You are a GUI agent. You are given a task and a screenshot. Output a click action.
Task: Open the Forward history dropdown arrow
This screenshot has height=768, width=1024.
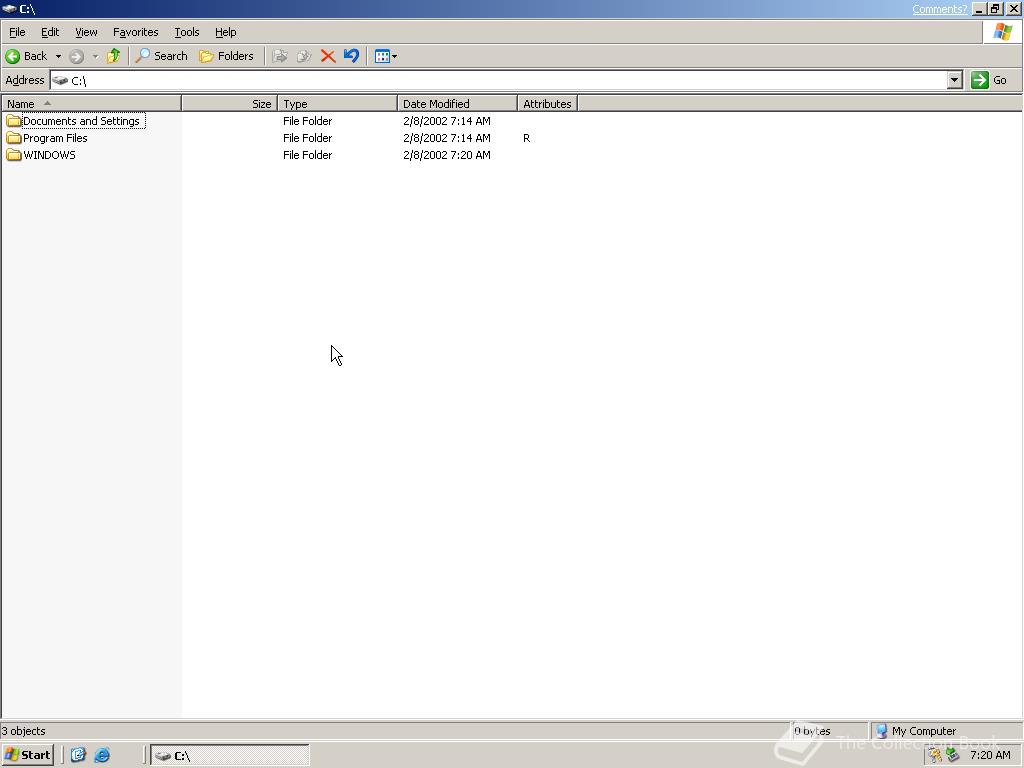pyautogui.click(x=95, y=56)
